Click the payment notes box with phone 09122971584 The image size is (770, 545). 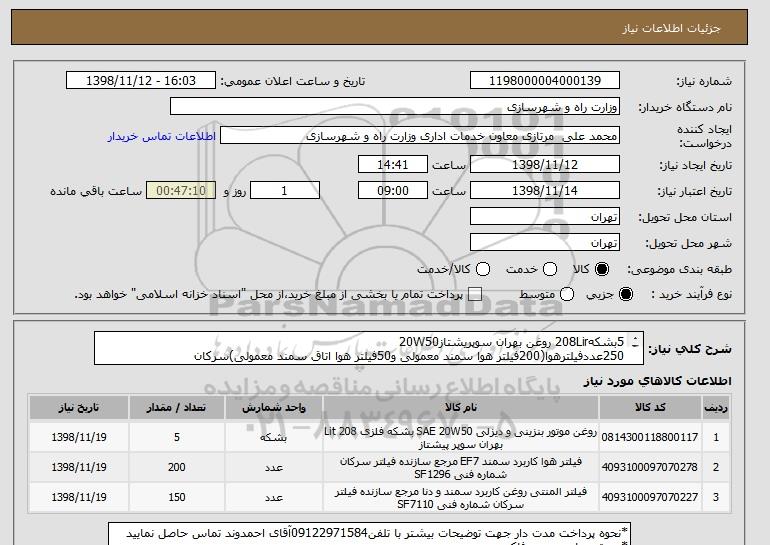click(x=369, y=534)
